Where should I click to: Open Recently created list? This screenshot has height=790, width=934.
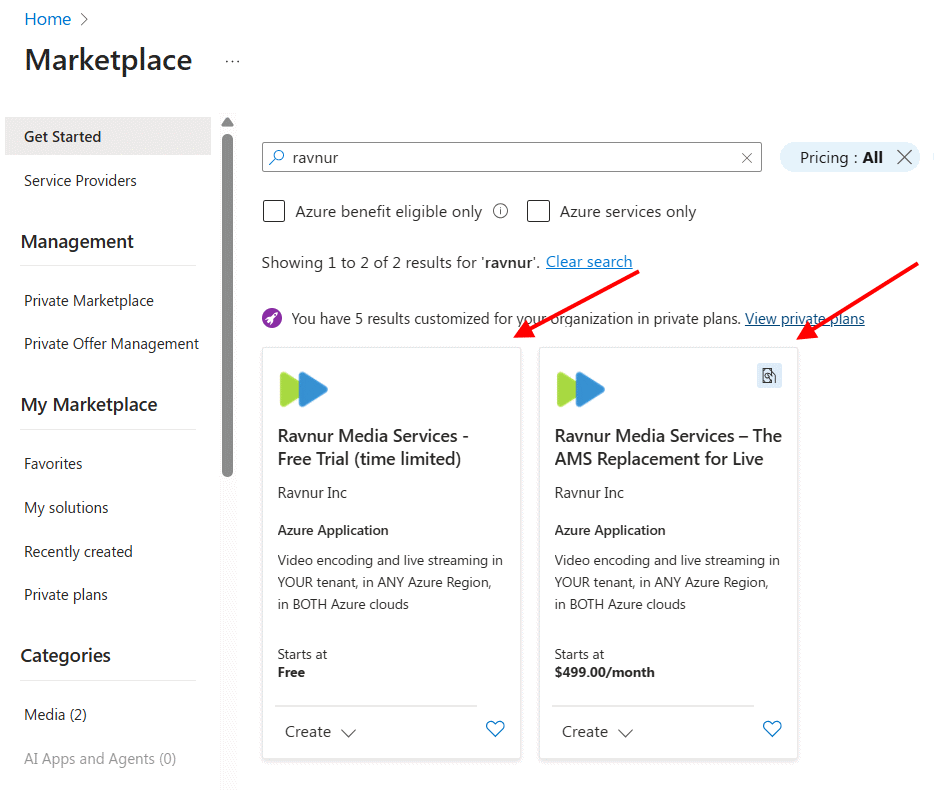[78, 552]
